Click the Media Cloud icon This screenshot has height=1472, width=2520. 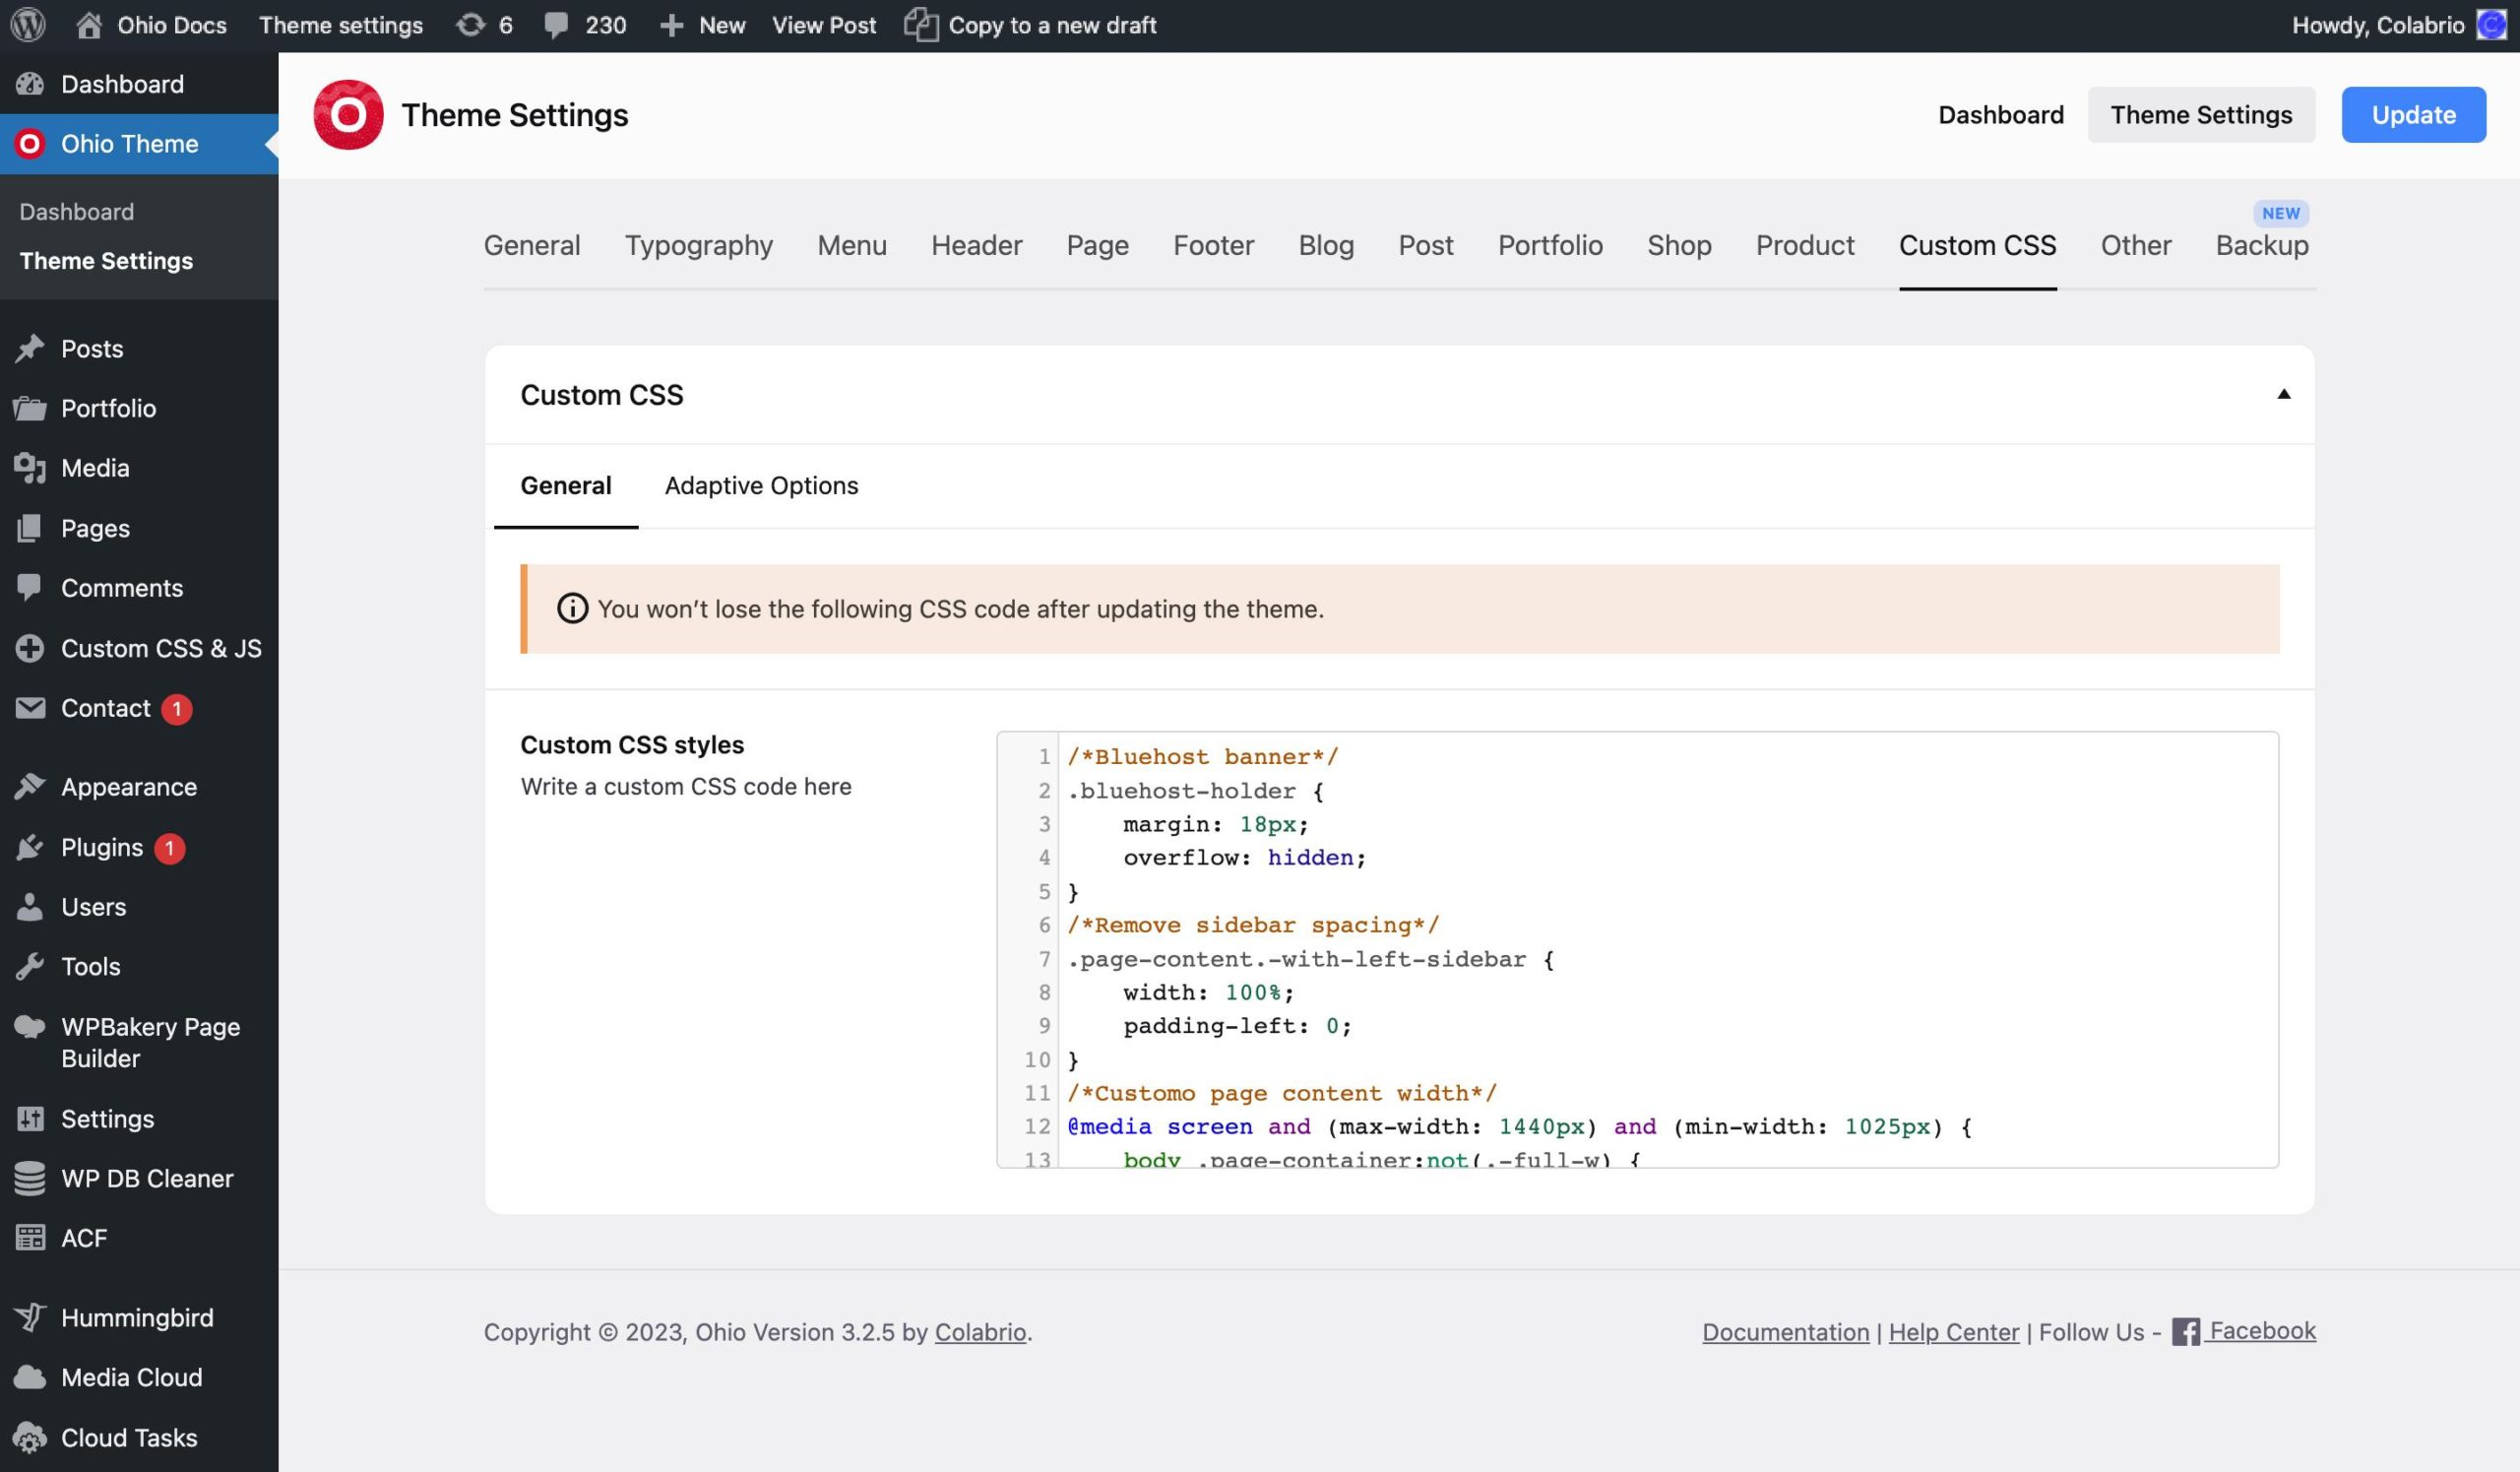pos(30,1377)
